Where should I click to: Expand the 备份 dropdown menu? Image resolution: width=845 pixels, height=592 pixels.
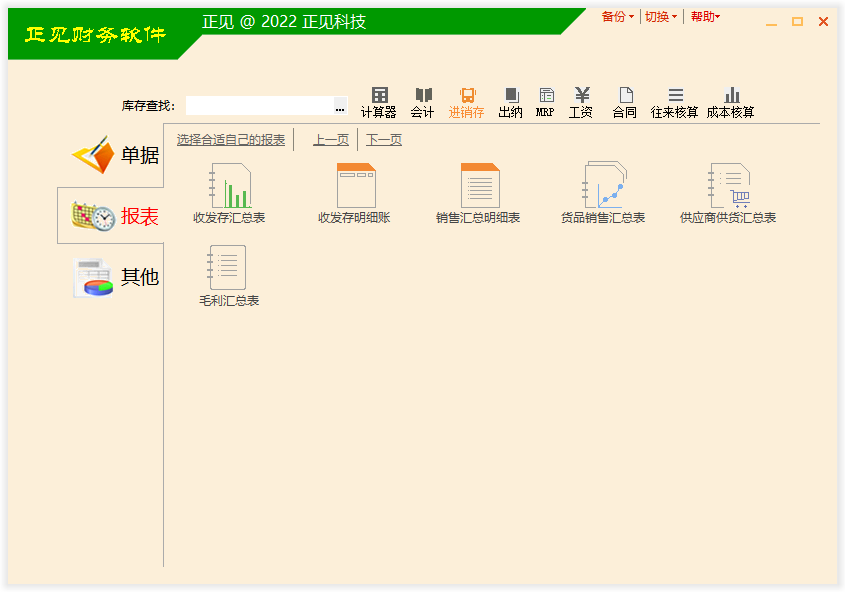pos(618,17)
